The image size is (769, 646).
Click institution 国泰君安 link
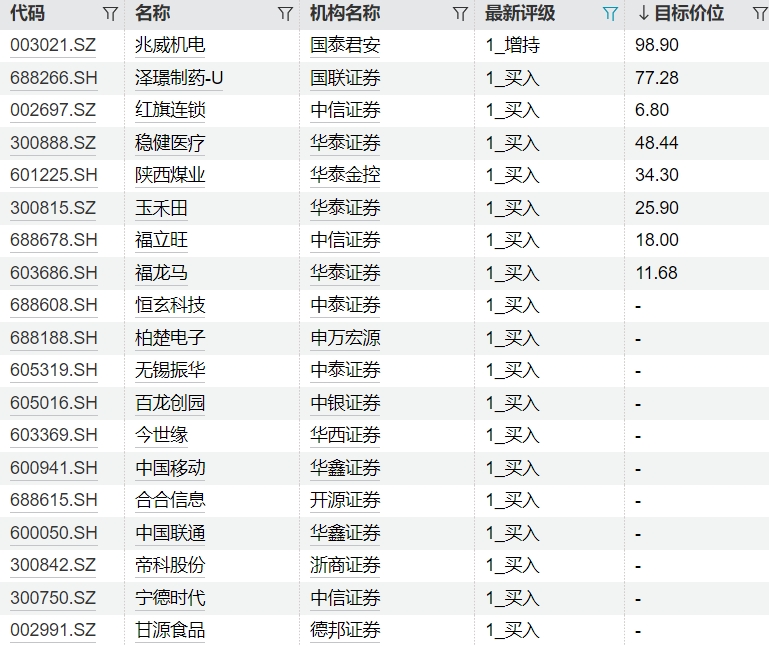point(345,46)
